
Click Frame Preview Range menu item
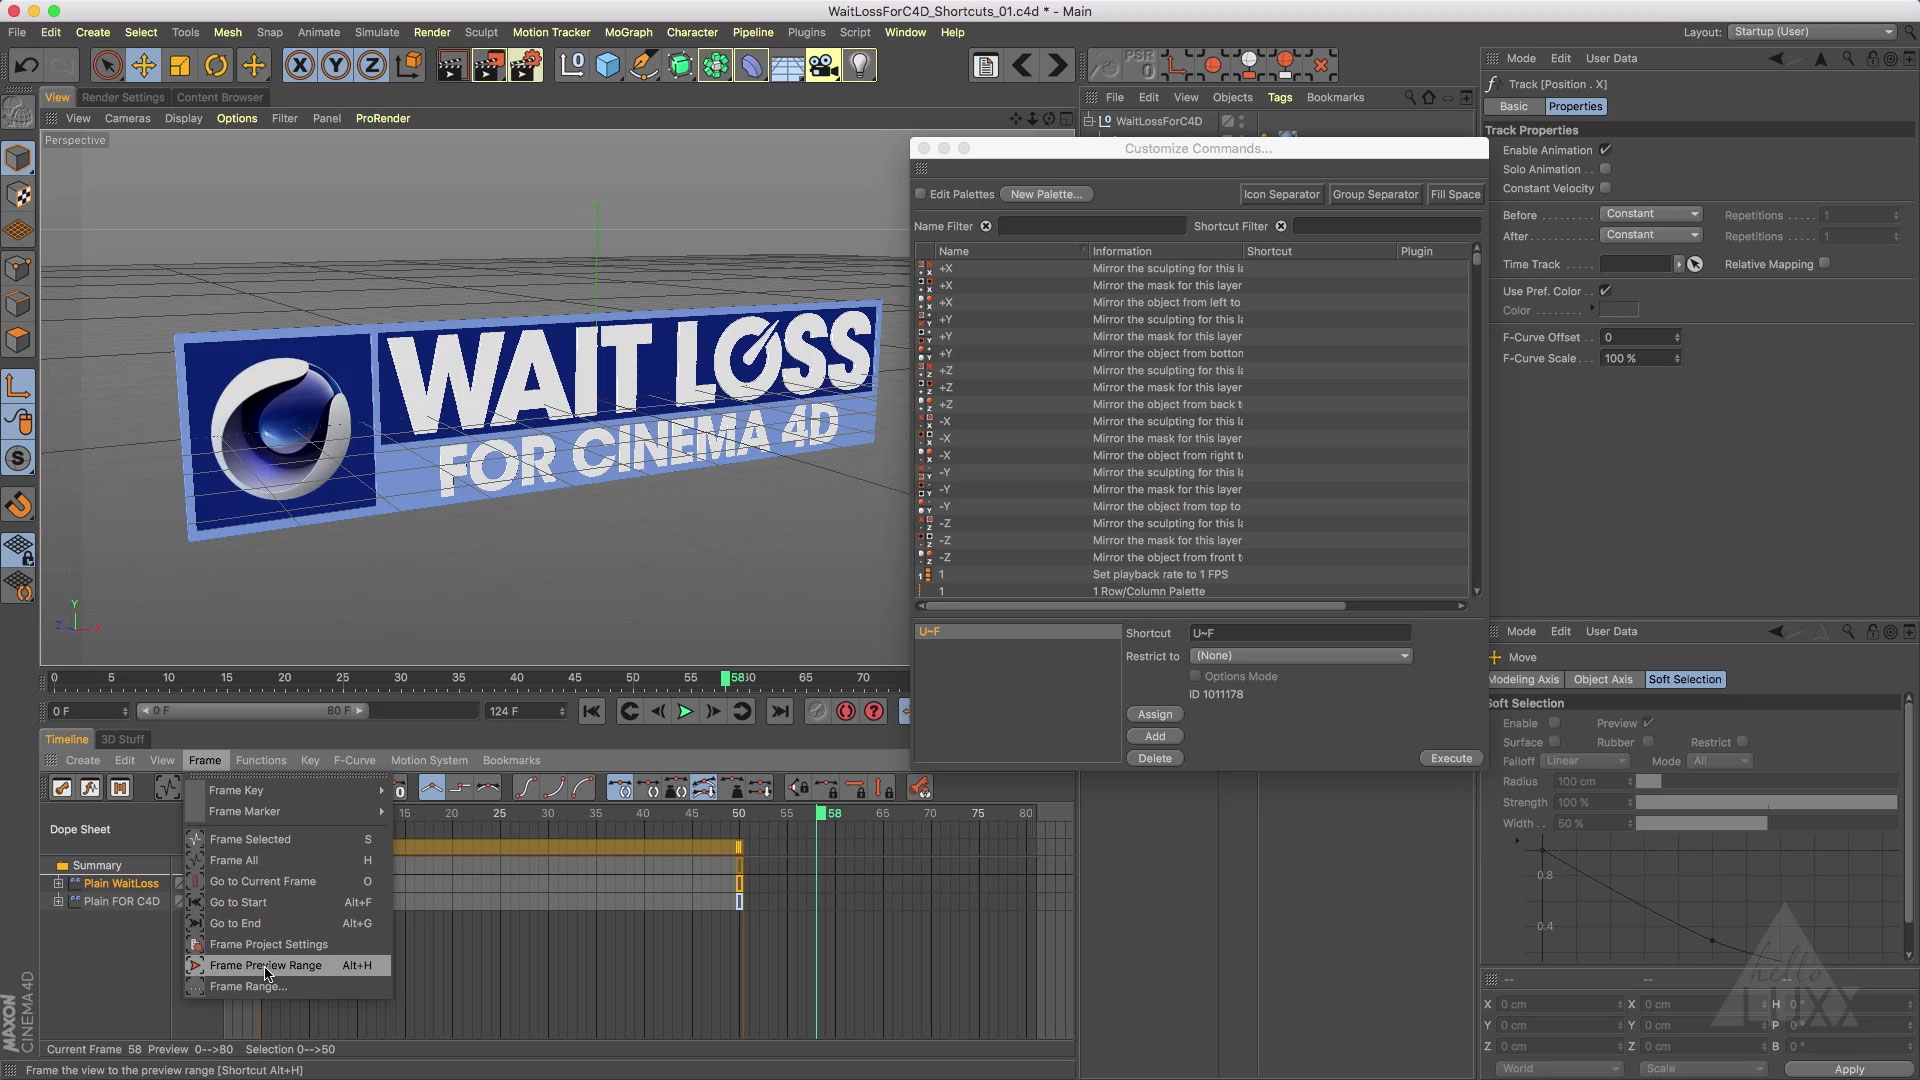pyautogui.click(x=265, y=964)
